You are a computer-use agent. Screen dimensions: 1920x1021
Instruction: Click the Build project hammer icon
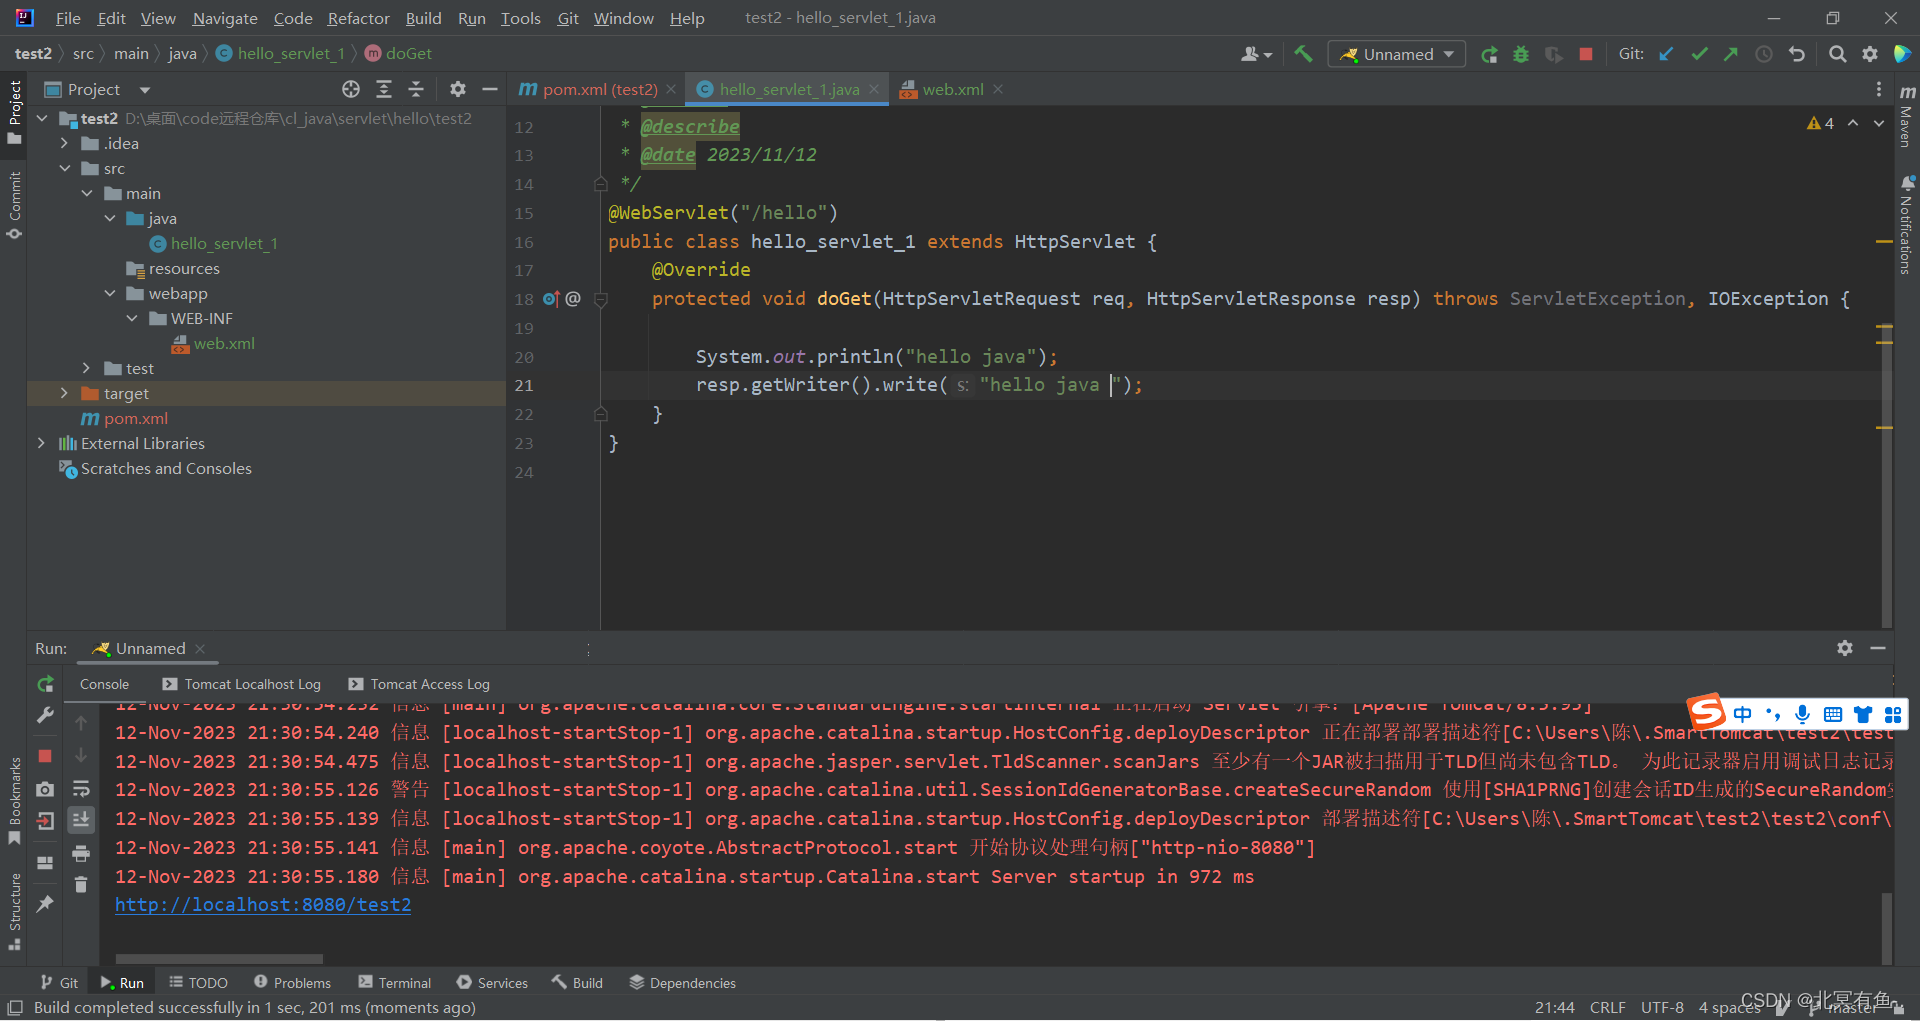tap(1303, 54)
